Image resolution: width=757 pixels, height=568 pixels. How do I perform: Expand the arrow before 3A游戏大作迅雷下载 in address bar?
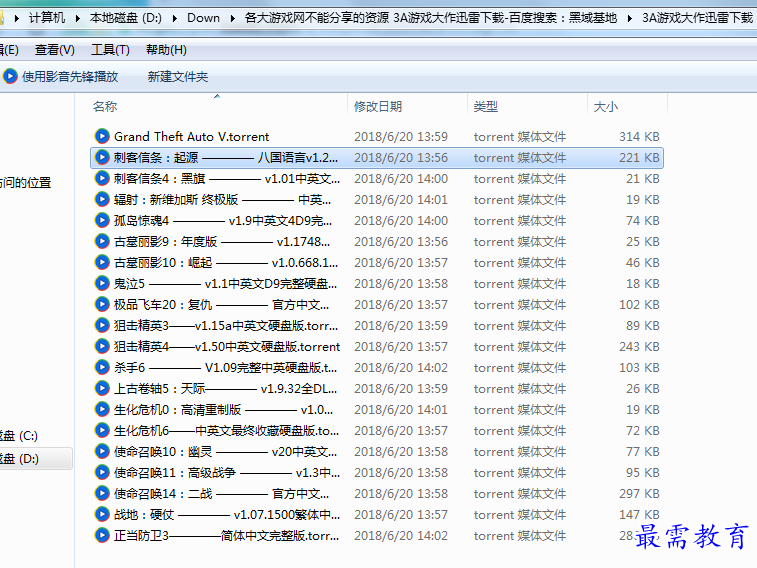630,18
